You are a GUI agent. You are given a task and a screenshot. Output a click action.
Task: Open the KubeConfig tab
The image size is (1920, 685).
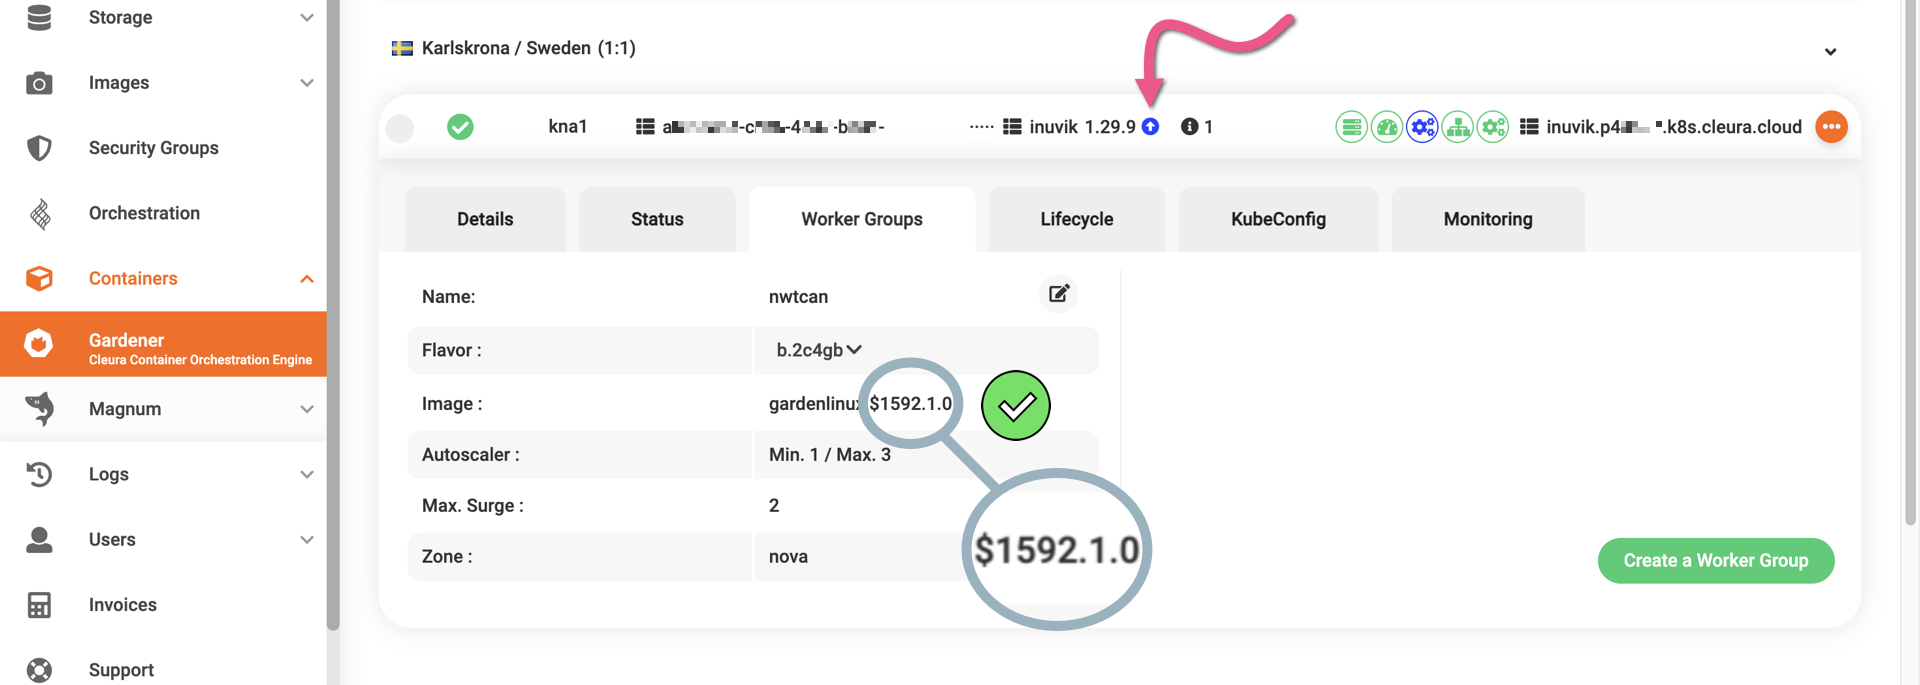[1277, 219]
